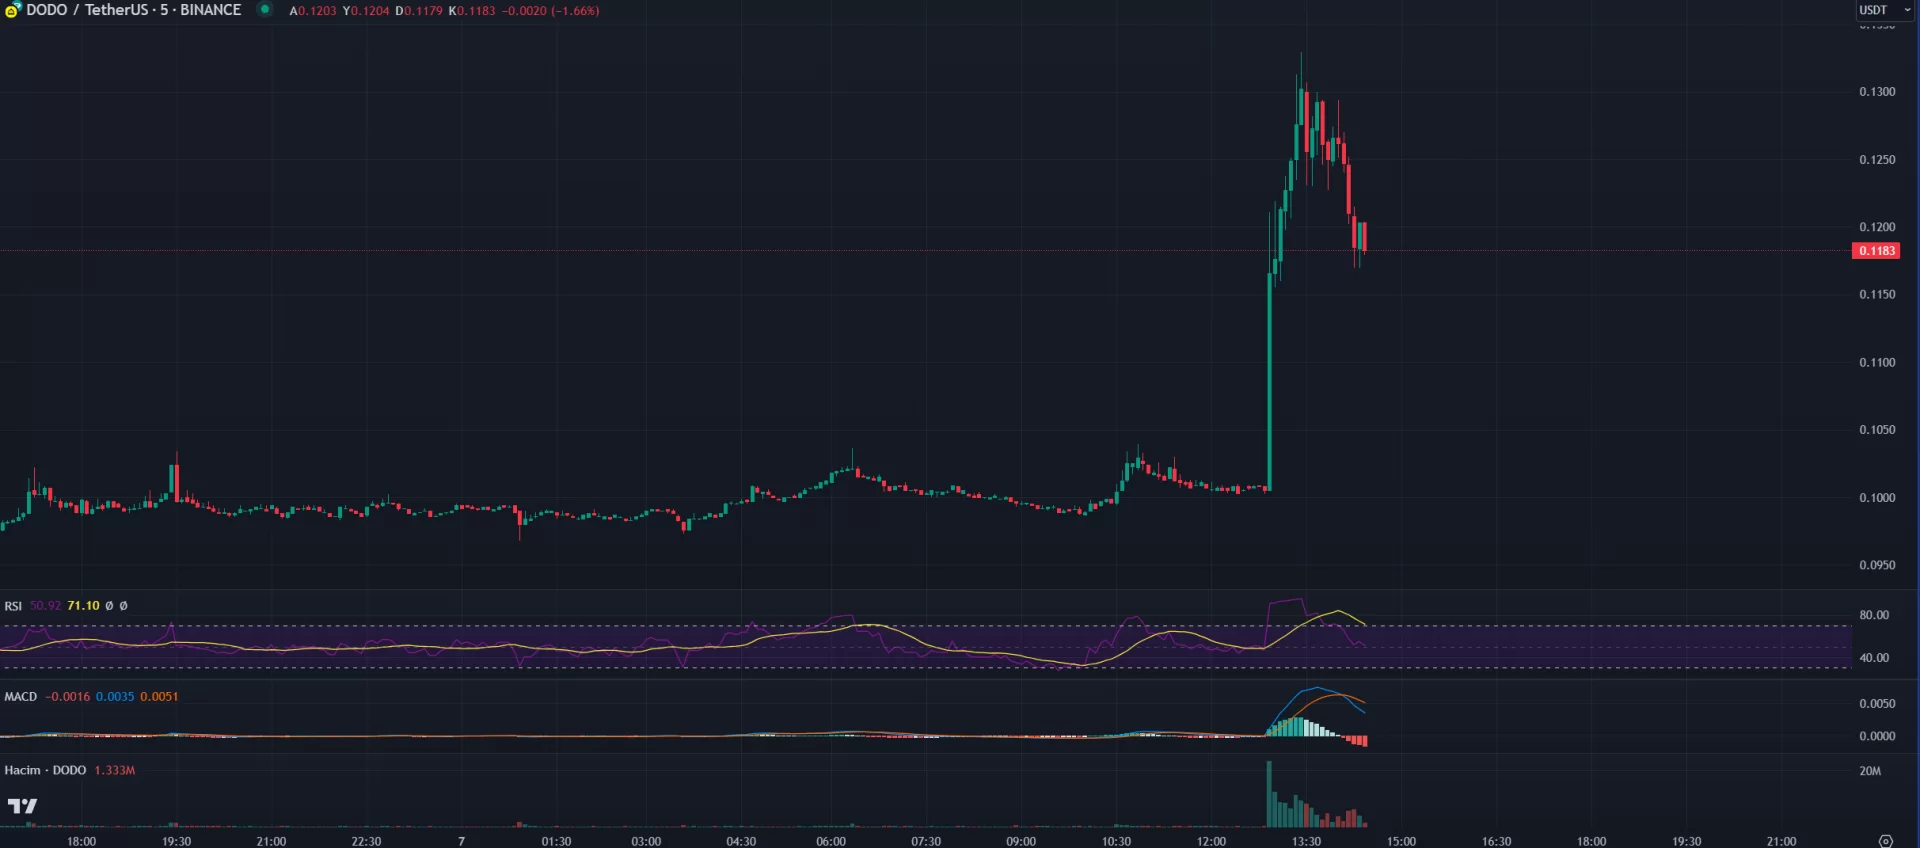Click the TradingView logo watermark
Image resolution: width=1920 pixels, height=848 pixels.
pyautogui.click(x=22, y=806)
